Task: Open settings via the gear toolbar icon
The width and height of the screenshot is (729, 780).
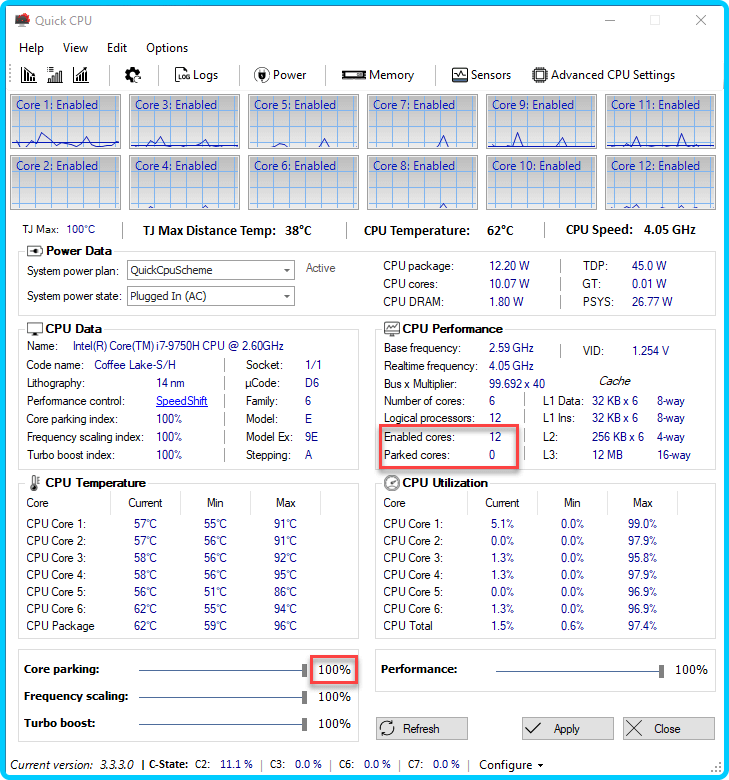Action: 132,75
